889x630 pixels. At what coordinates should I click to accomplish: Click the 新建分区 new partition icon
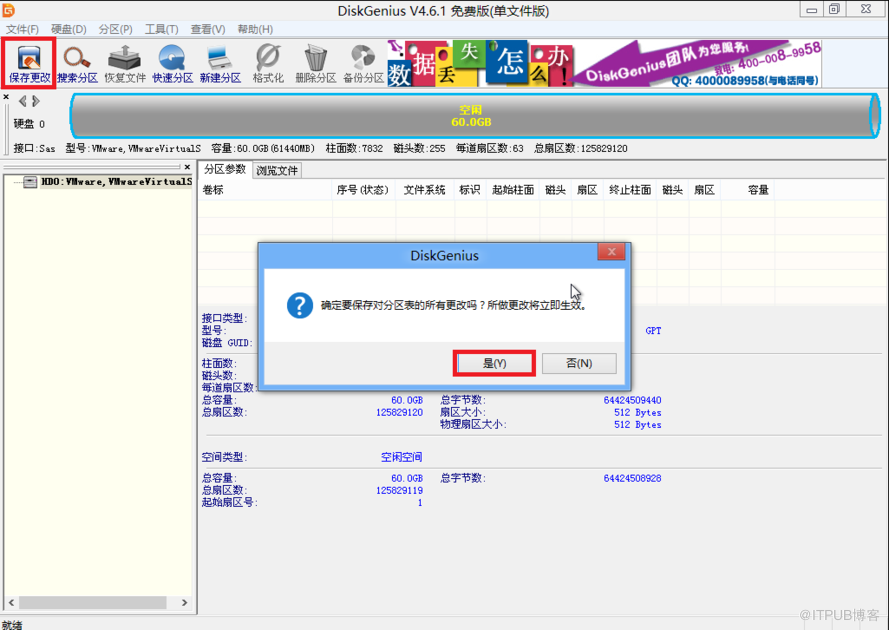coord(220,64)
